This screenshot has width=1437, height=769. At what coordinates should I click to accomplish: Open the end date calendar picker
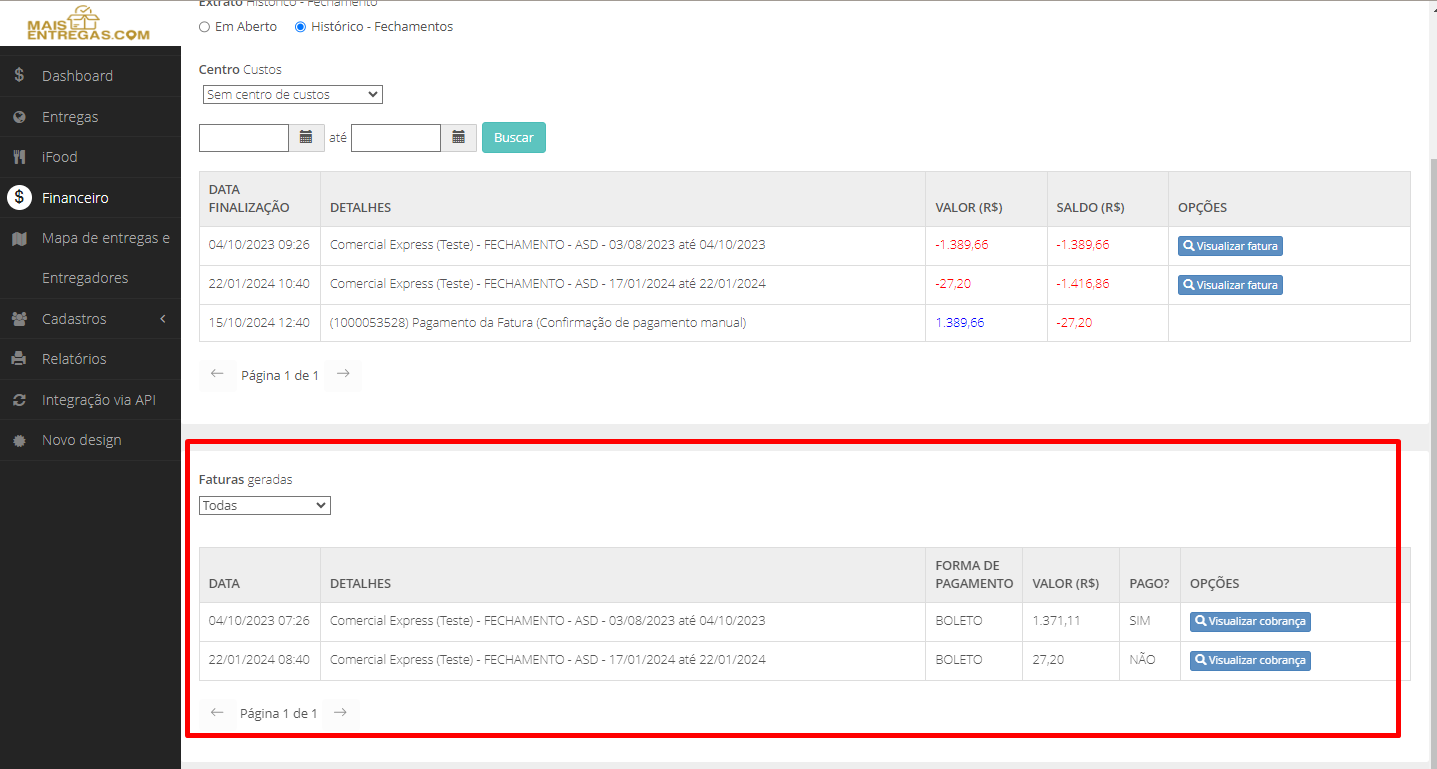pos(458,137)
